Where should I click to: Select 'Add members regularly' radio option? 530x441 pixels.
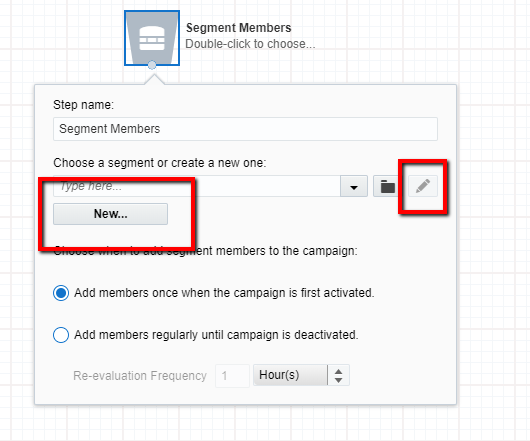61,335
